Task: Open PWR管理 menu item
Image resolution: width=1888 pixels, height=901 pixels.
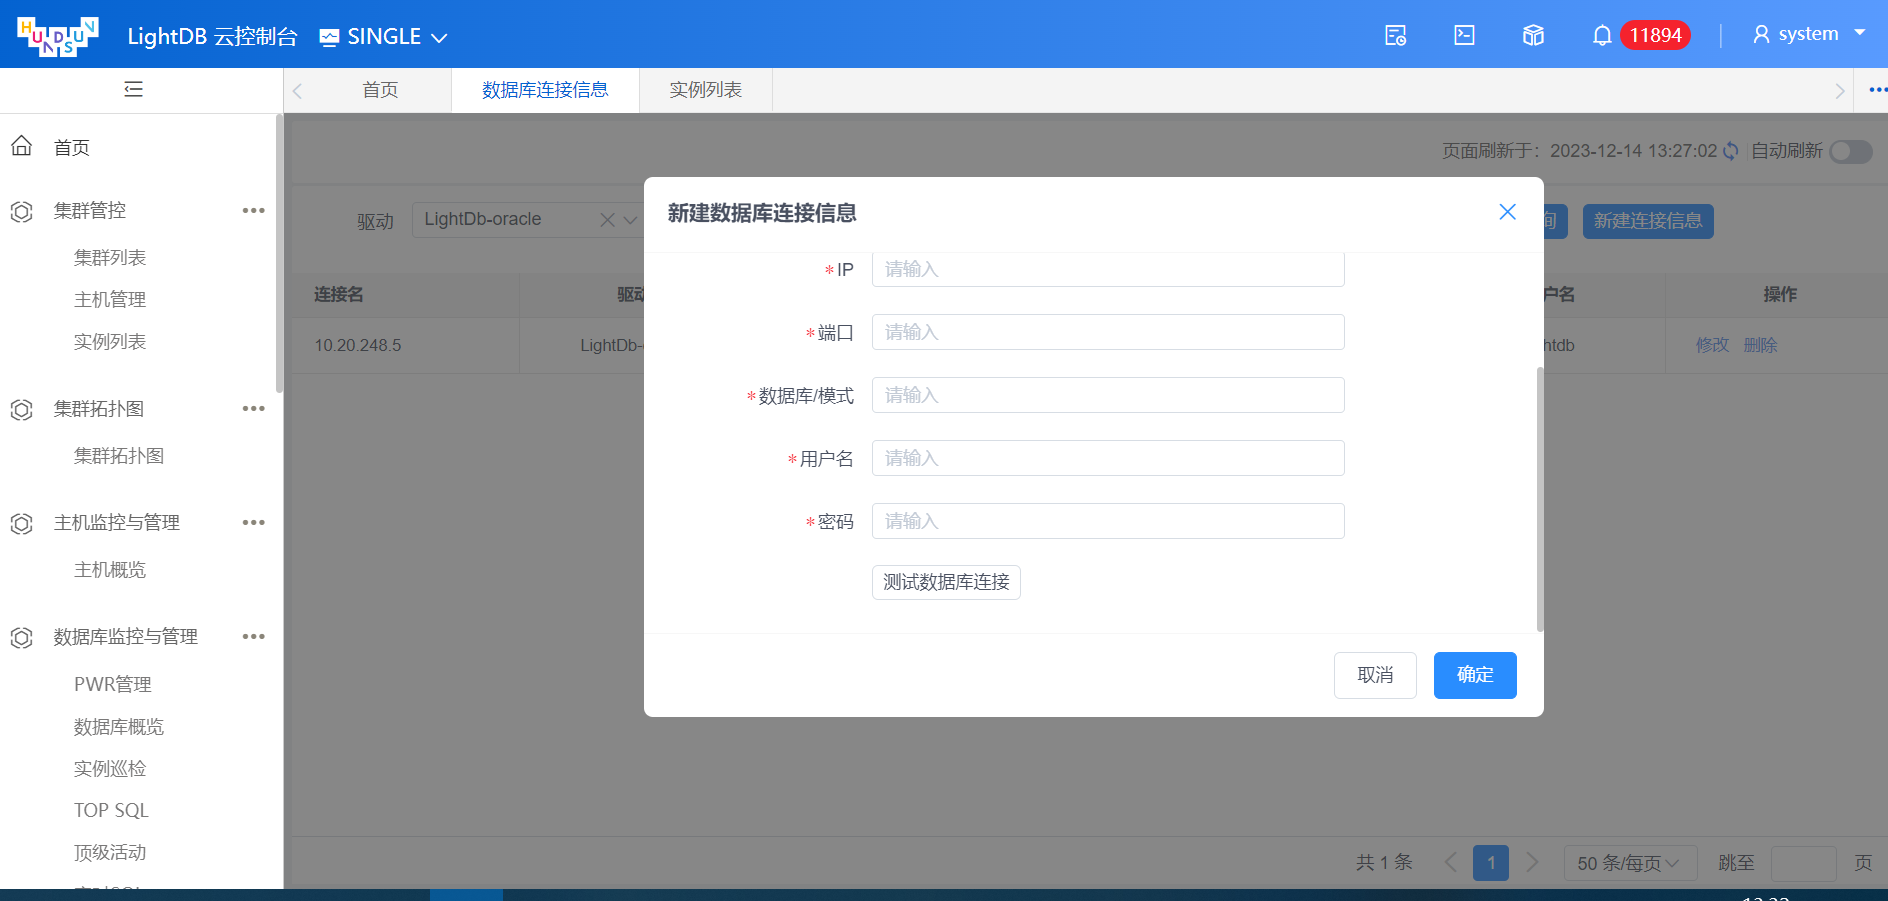Action: 113,684
